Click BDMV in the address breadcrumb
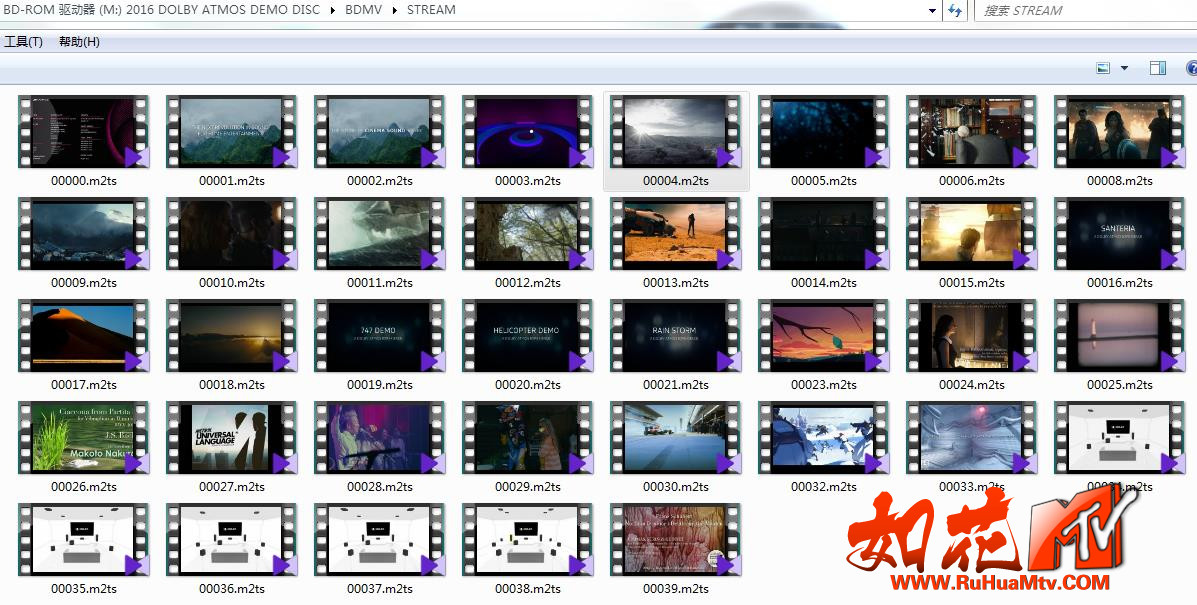 click(x=364, y=10)
